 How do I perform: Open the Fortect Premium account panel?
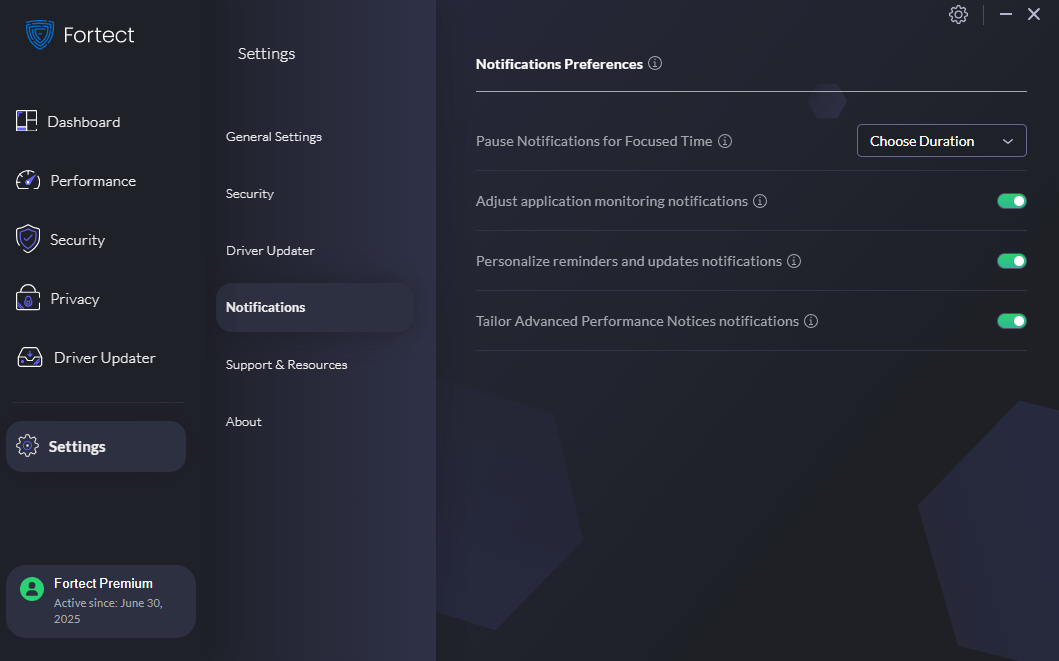100,600
